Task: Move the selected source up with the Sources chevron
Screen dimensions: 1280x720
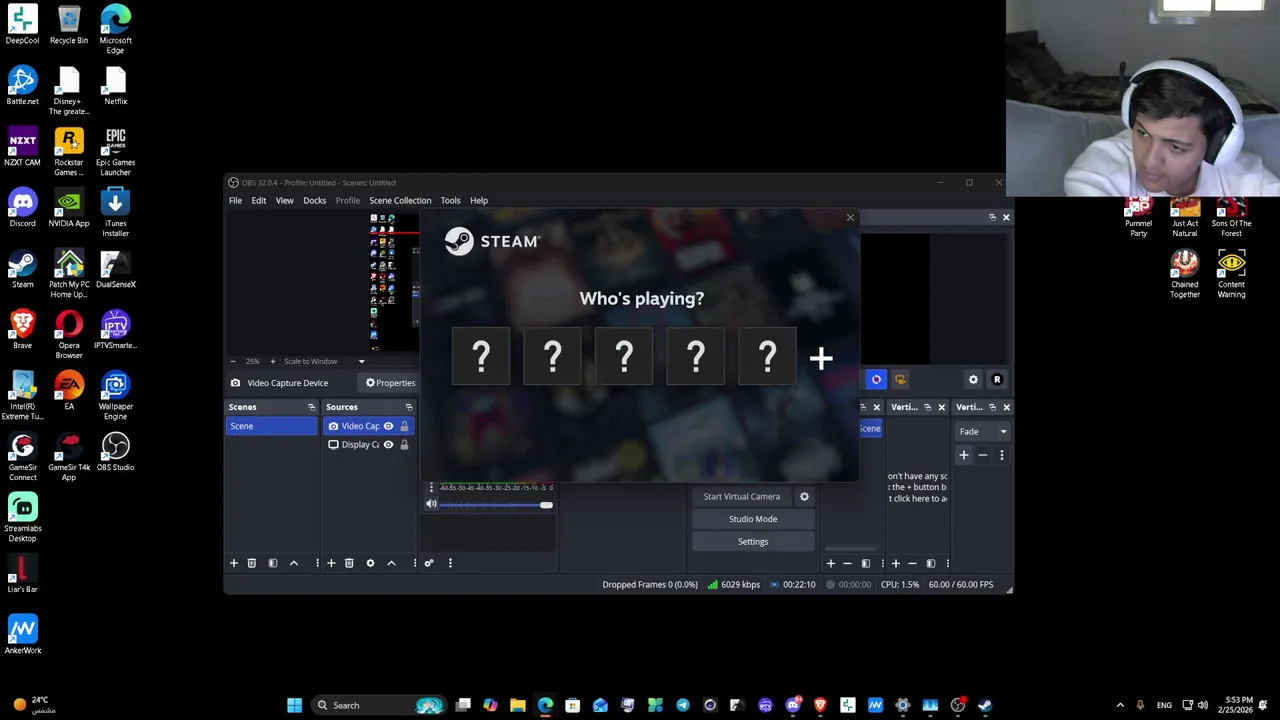Action: coord(391,563)
